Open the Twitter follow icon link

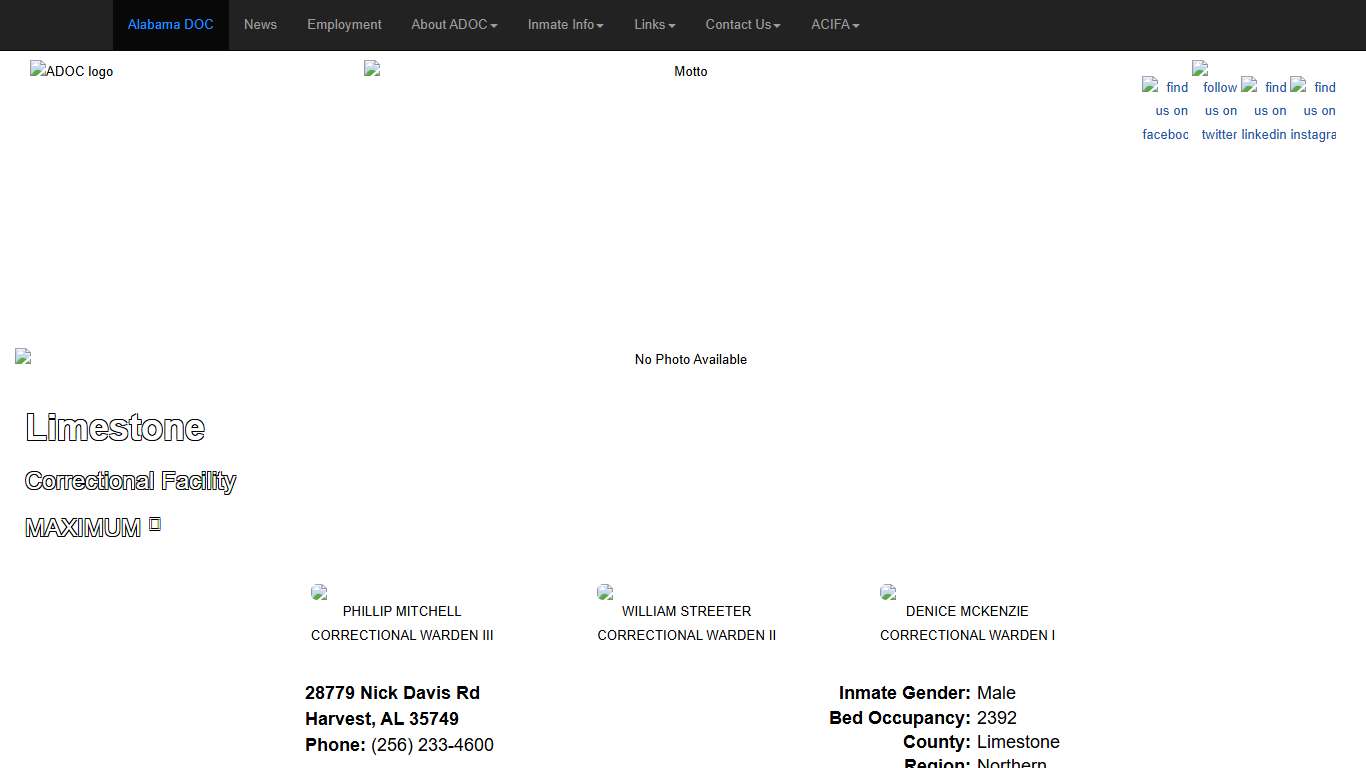[x=1215, y=101]
